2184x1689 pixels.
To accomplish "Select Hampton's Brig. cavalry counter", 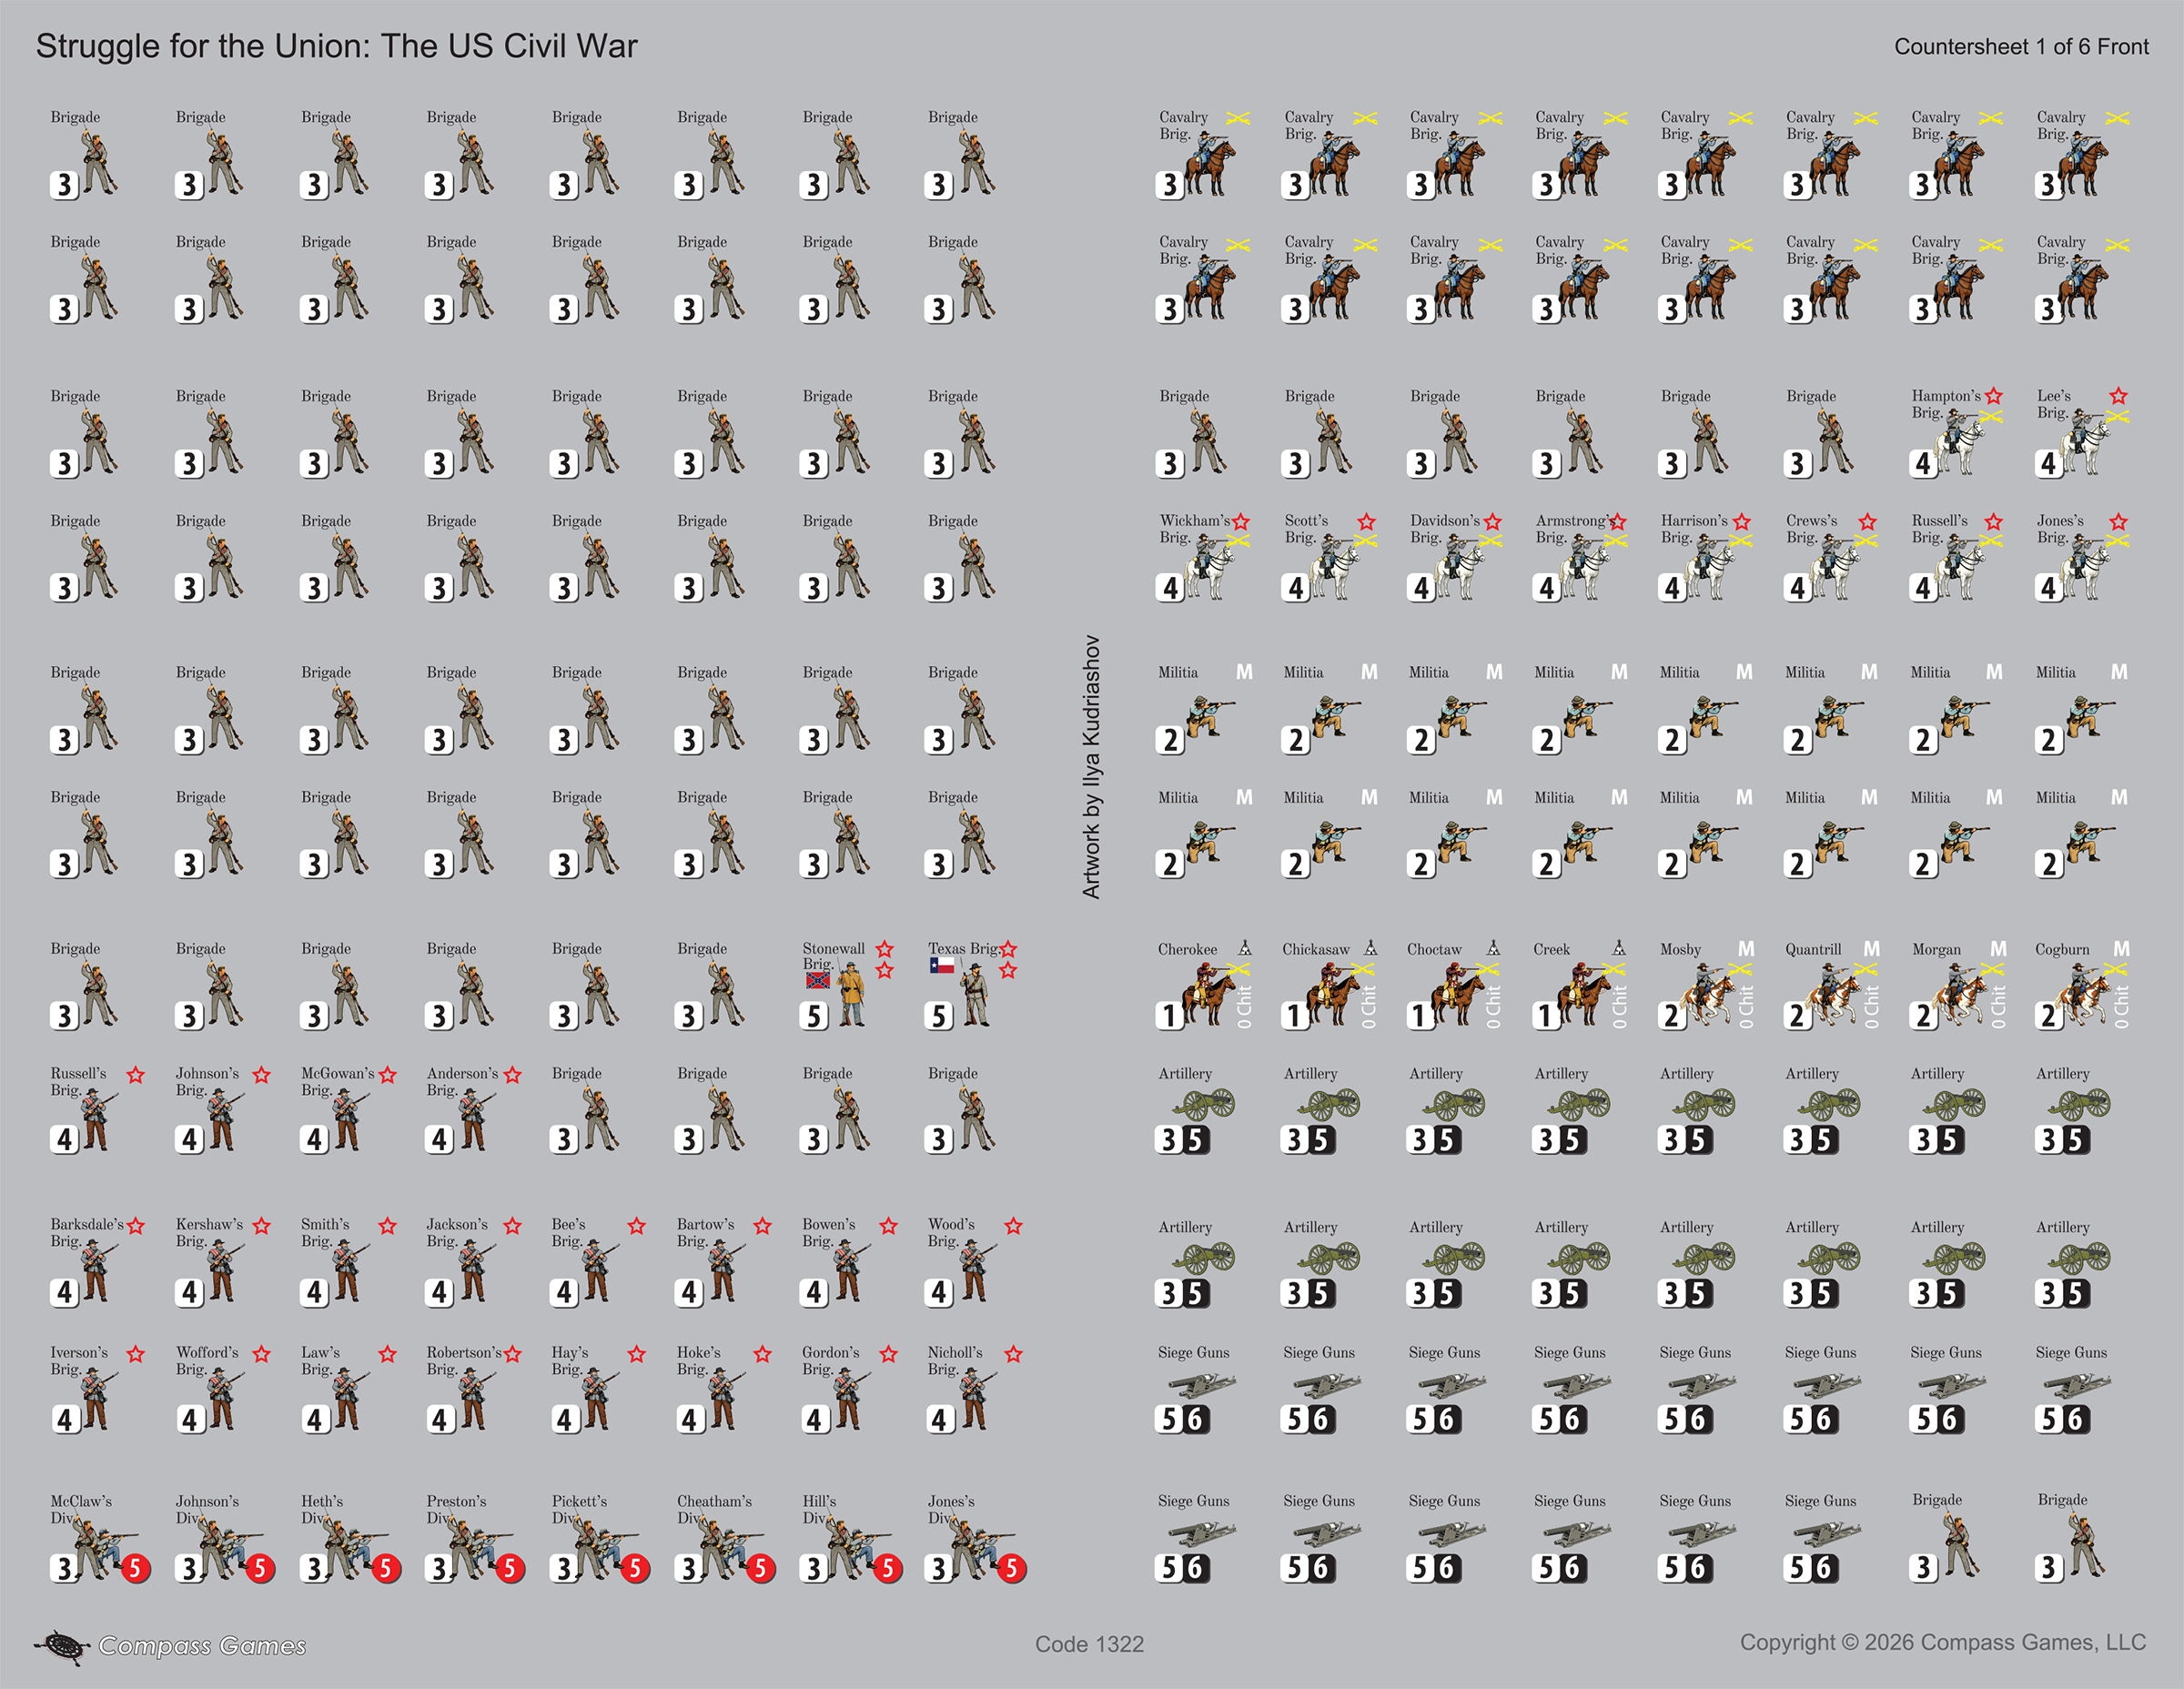I will click(x=1956, y=432).
